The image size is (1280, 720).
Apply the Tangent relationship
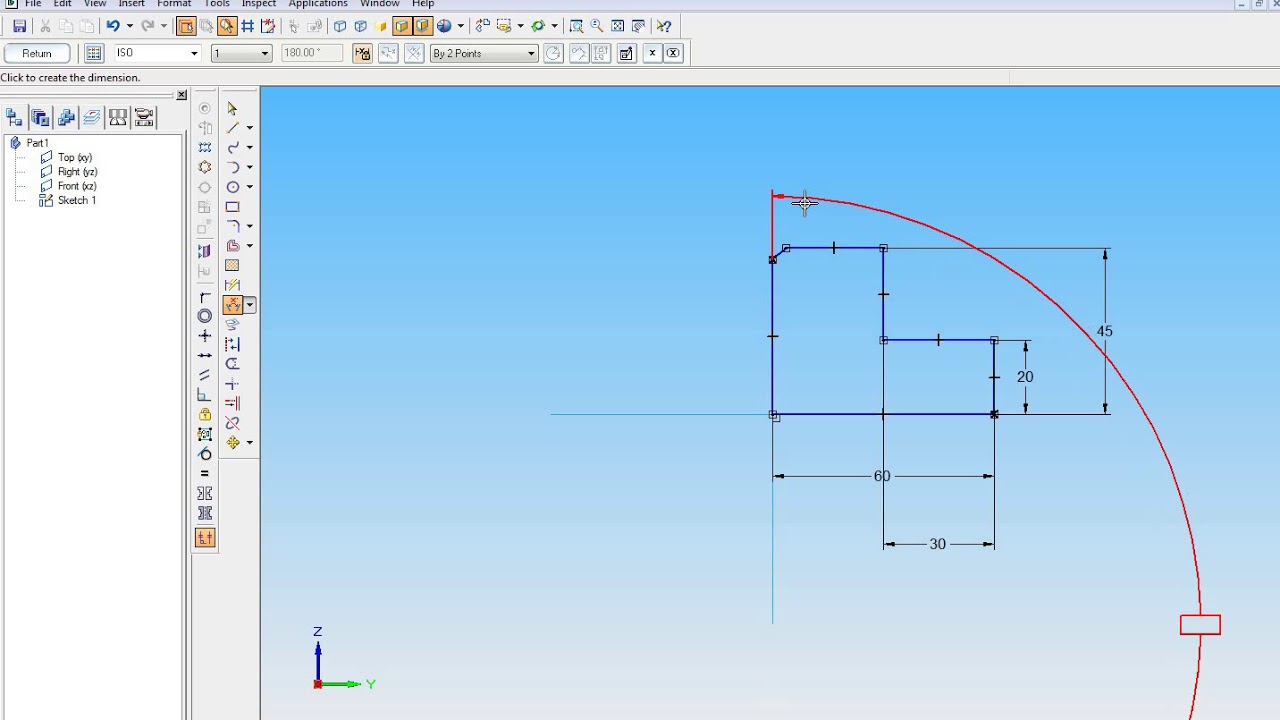(205, 454)
